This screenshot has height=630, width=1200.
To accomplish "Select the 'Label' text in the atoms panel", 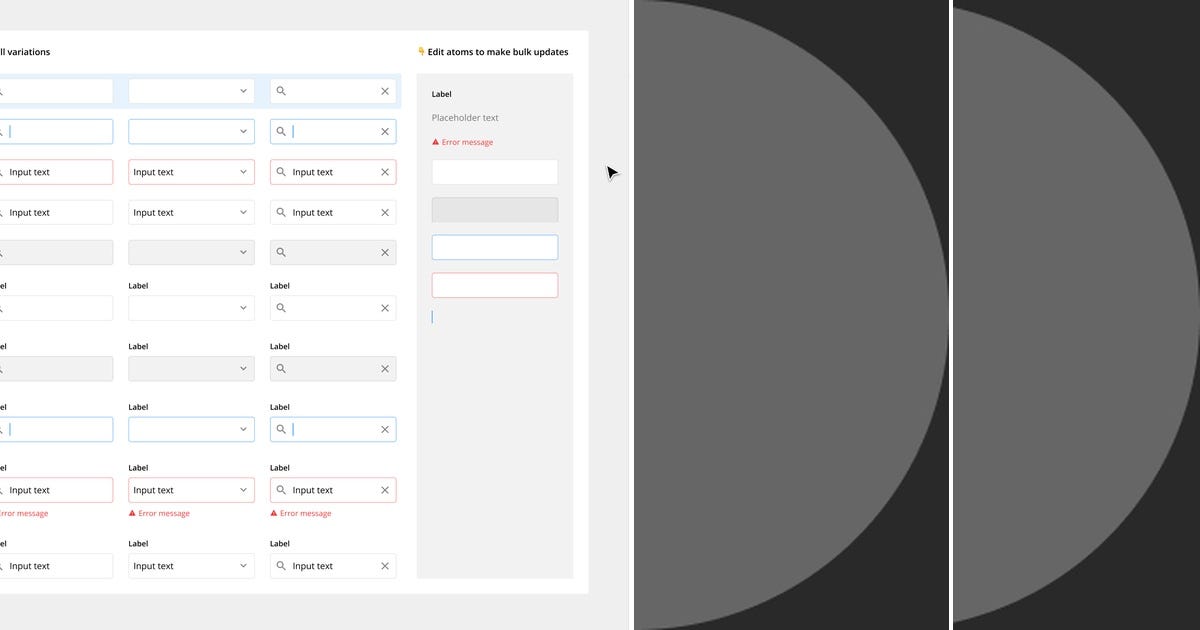I will [x=442, y=94].
